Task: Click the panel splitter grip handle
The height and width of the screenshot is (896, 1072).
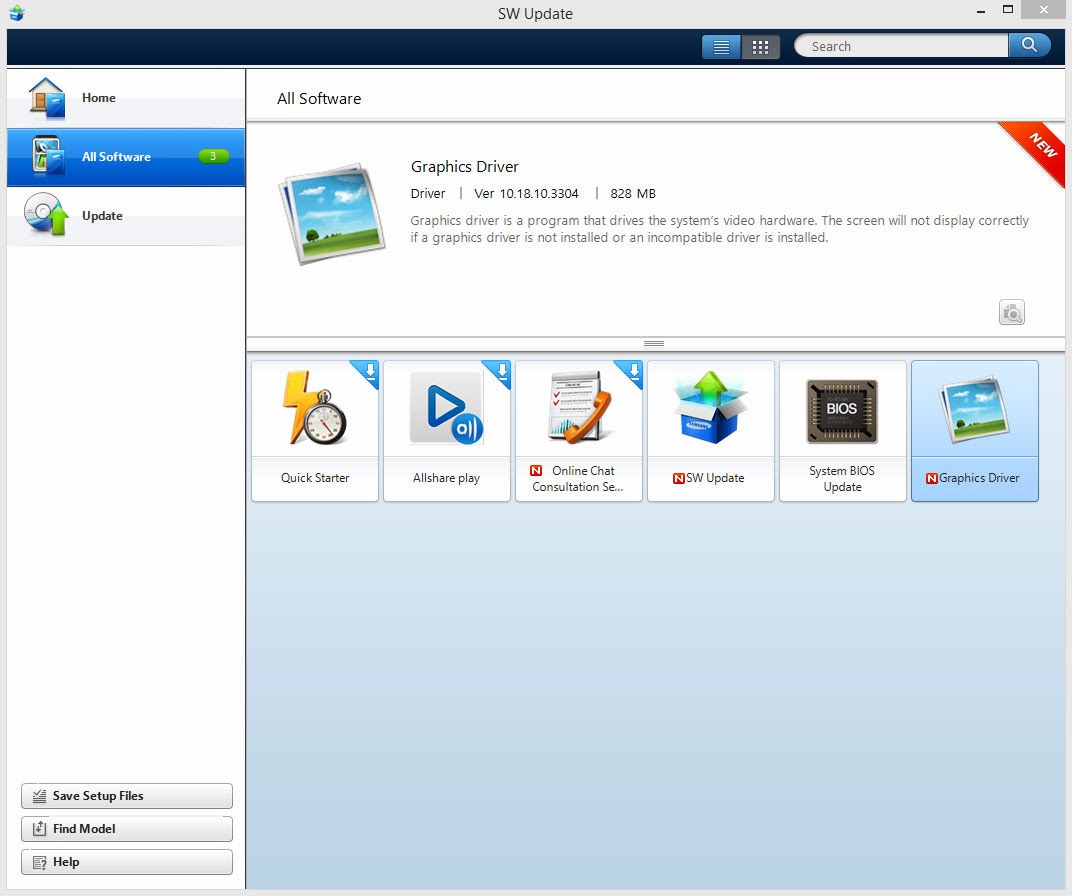Action: pyautogui.click(x=654, y=344)
